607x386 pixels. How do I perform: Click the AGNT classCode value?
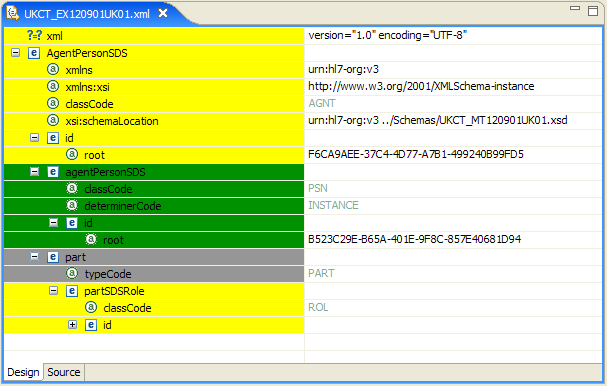click(x=322, y=103)
